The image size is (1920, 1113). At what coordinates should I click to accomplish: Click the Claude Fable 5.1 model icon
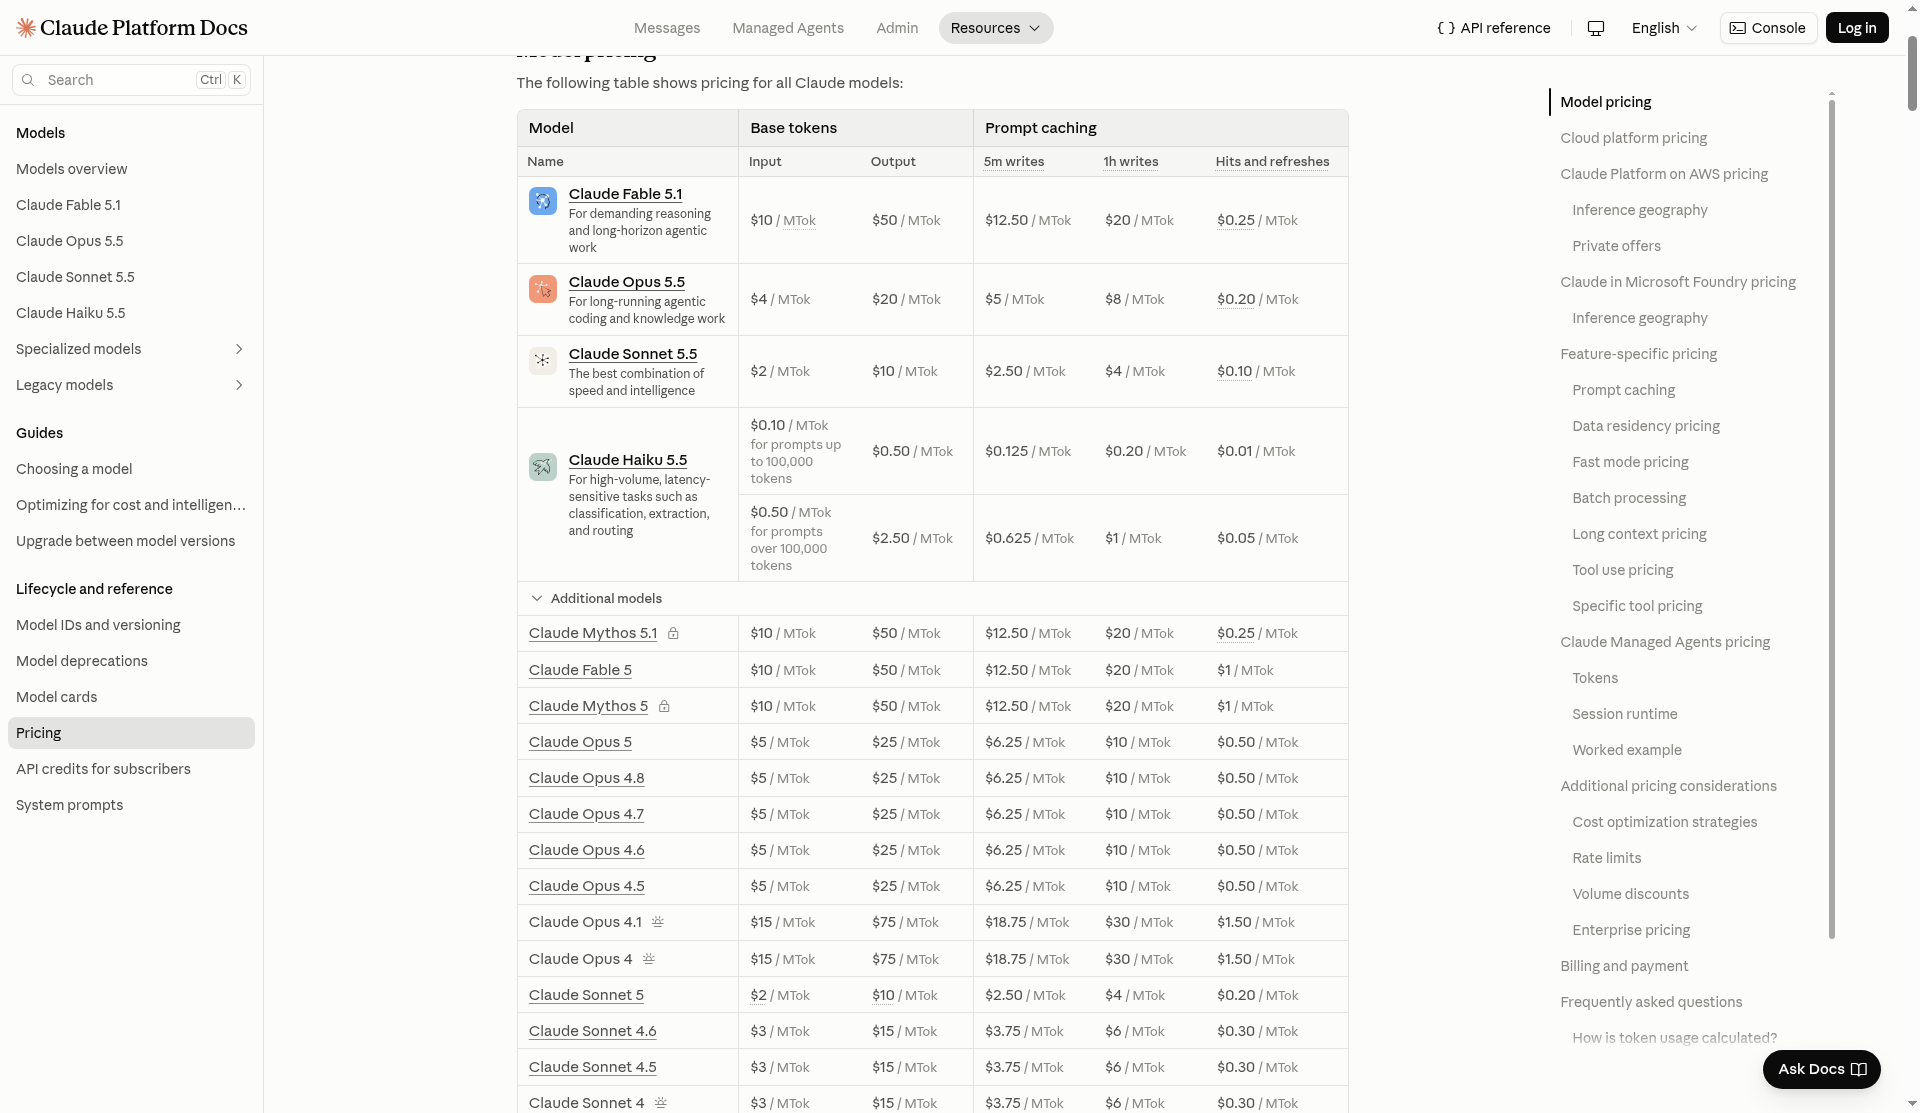click(543, 201)
